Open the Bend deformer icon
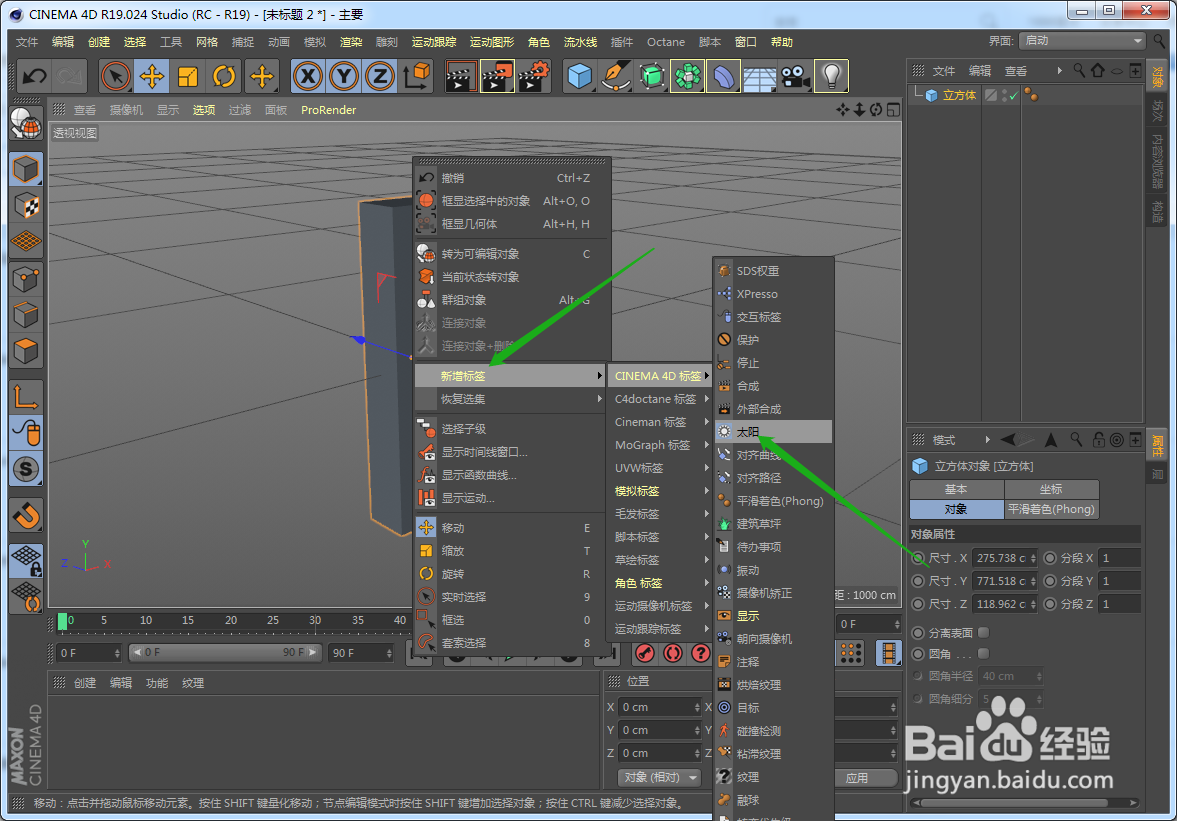The width and height of the screenshot is (1177, 821). (724, 77)
